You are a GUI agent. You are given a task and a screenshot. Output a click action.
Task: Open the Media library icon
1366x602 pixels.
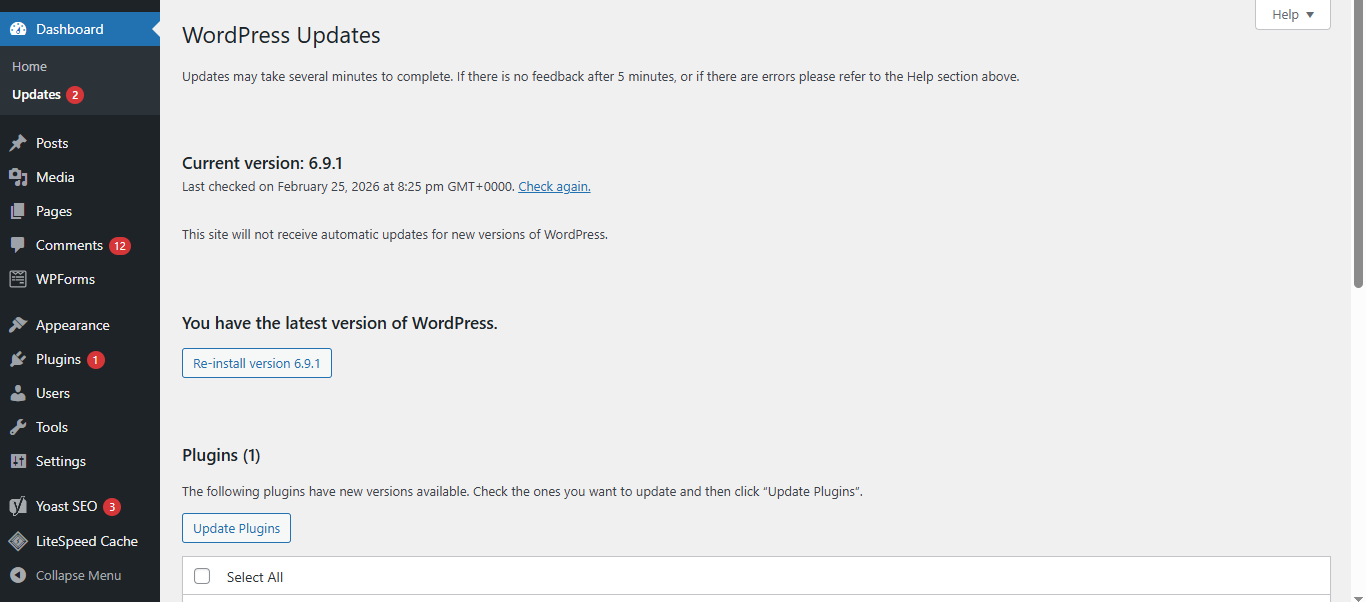tap(17, 177)
